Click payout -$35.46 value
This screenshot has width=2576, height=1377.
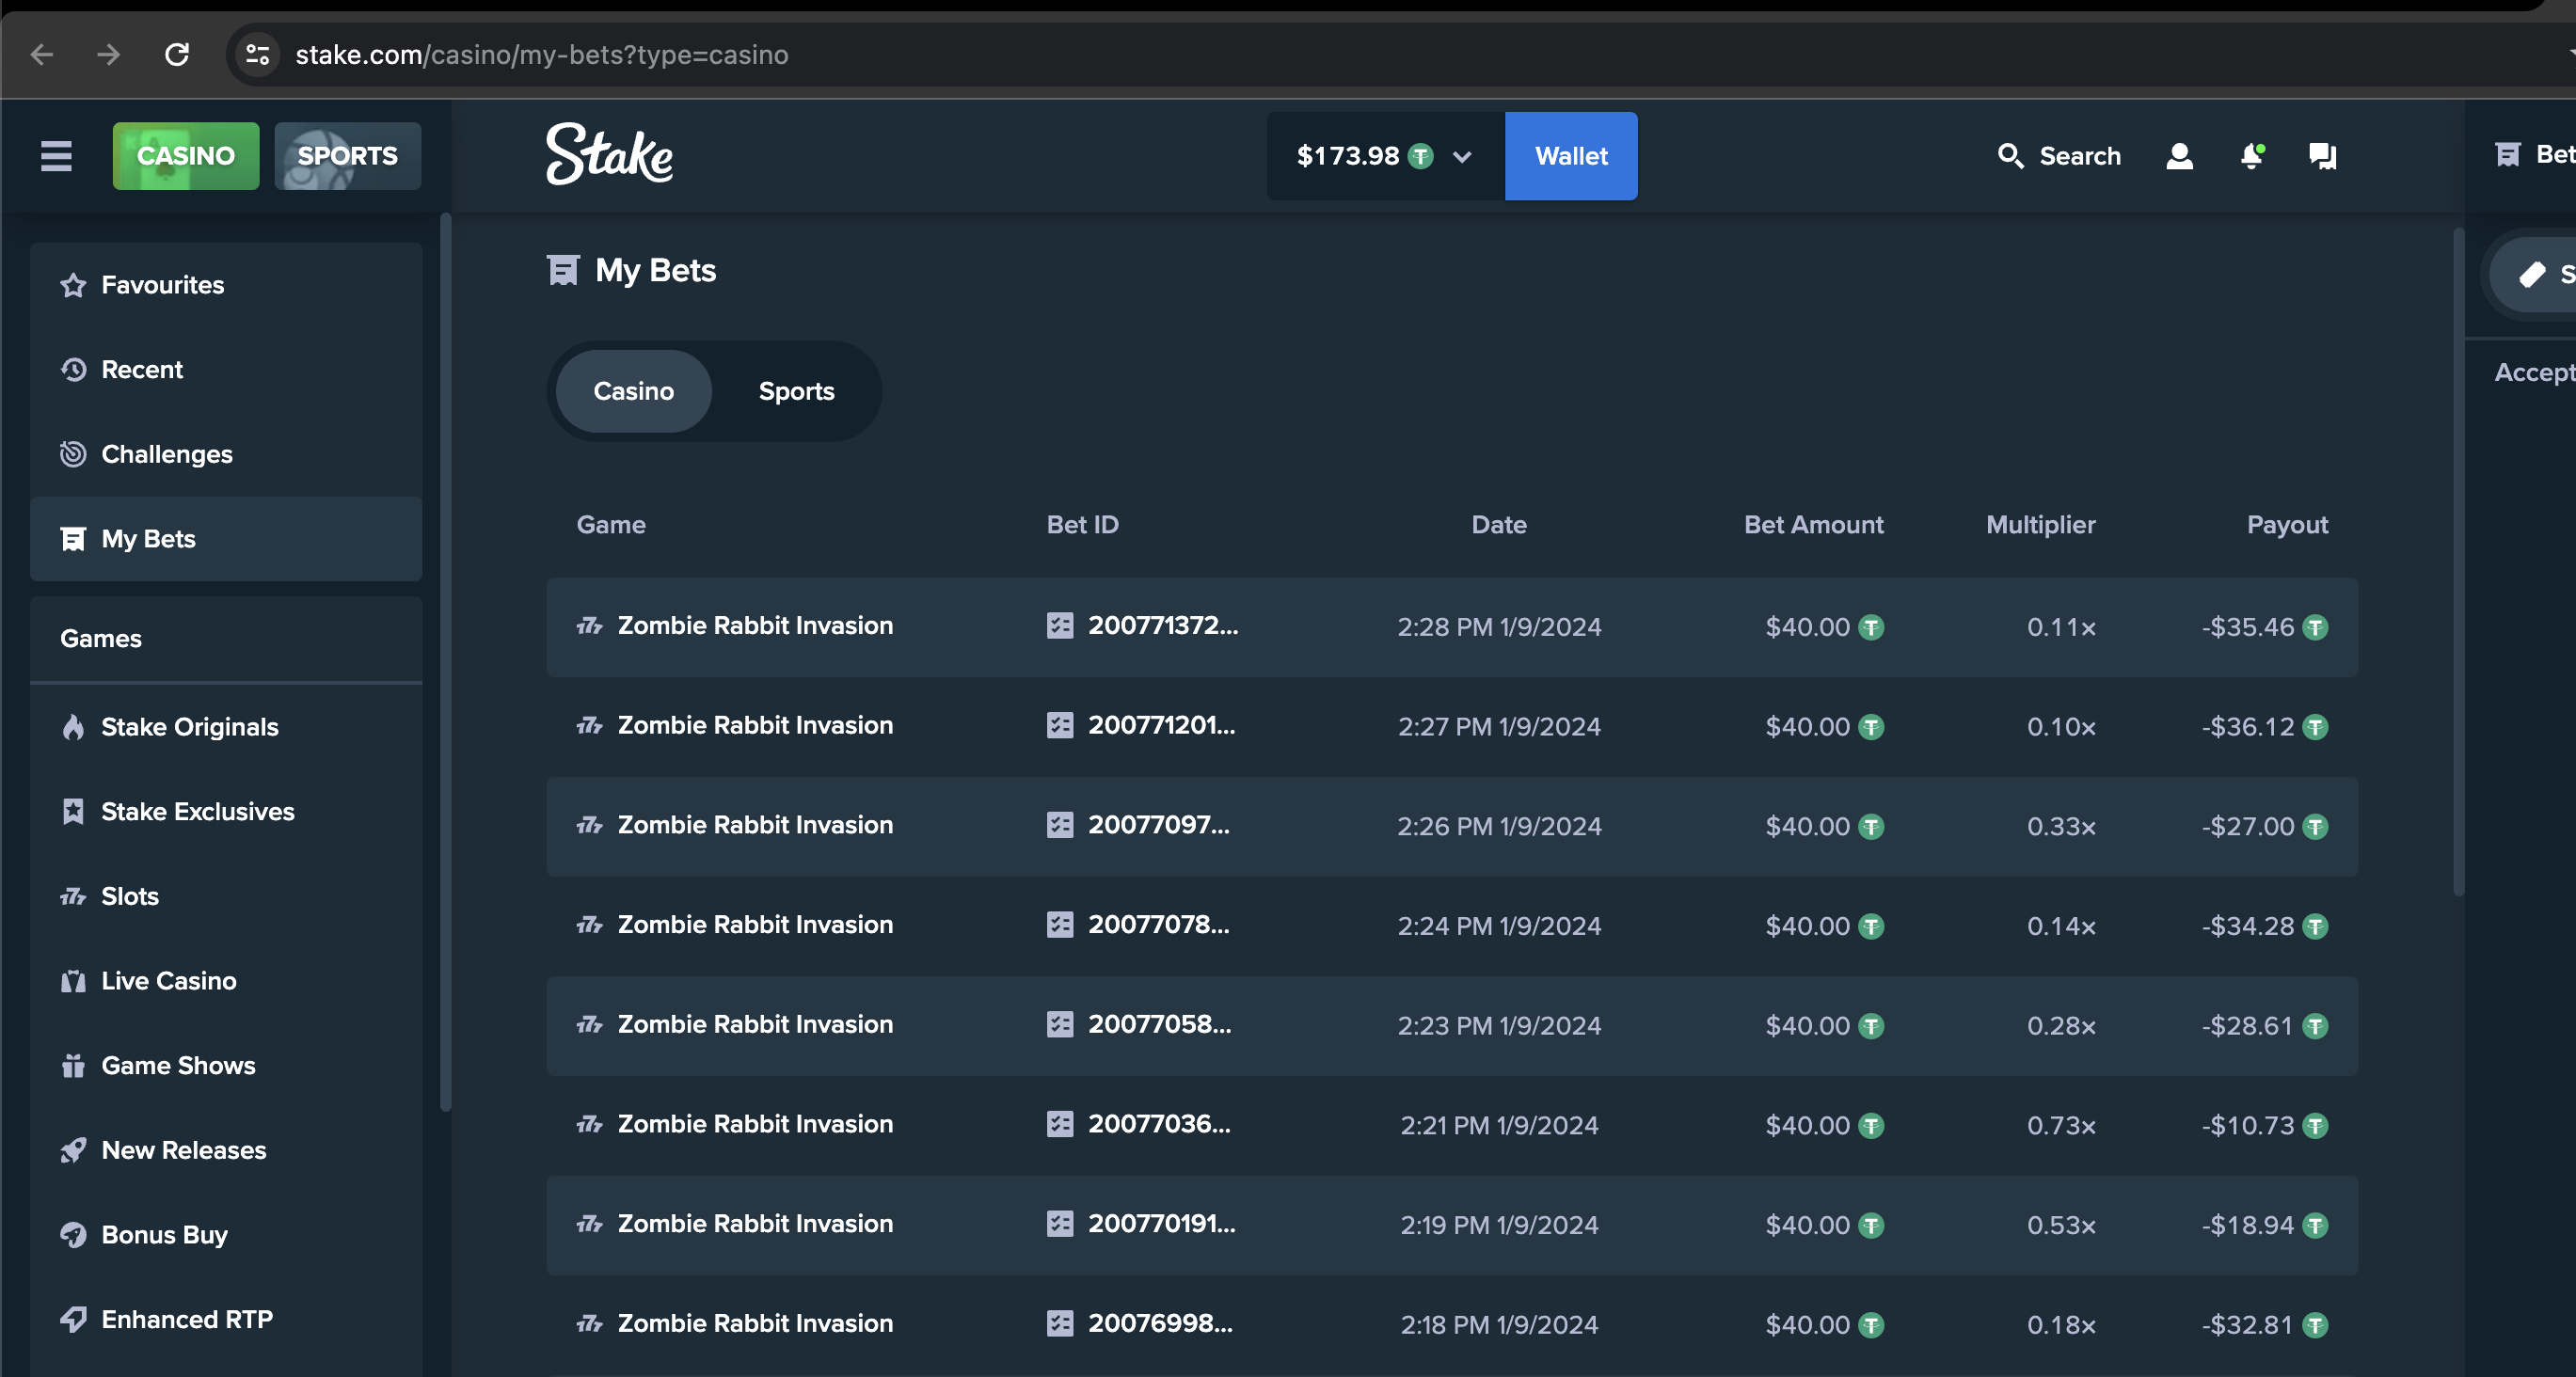(2248, 627)
